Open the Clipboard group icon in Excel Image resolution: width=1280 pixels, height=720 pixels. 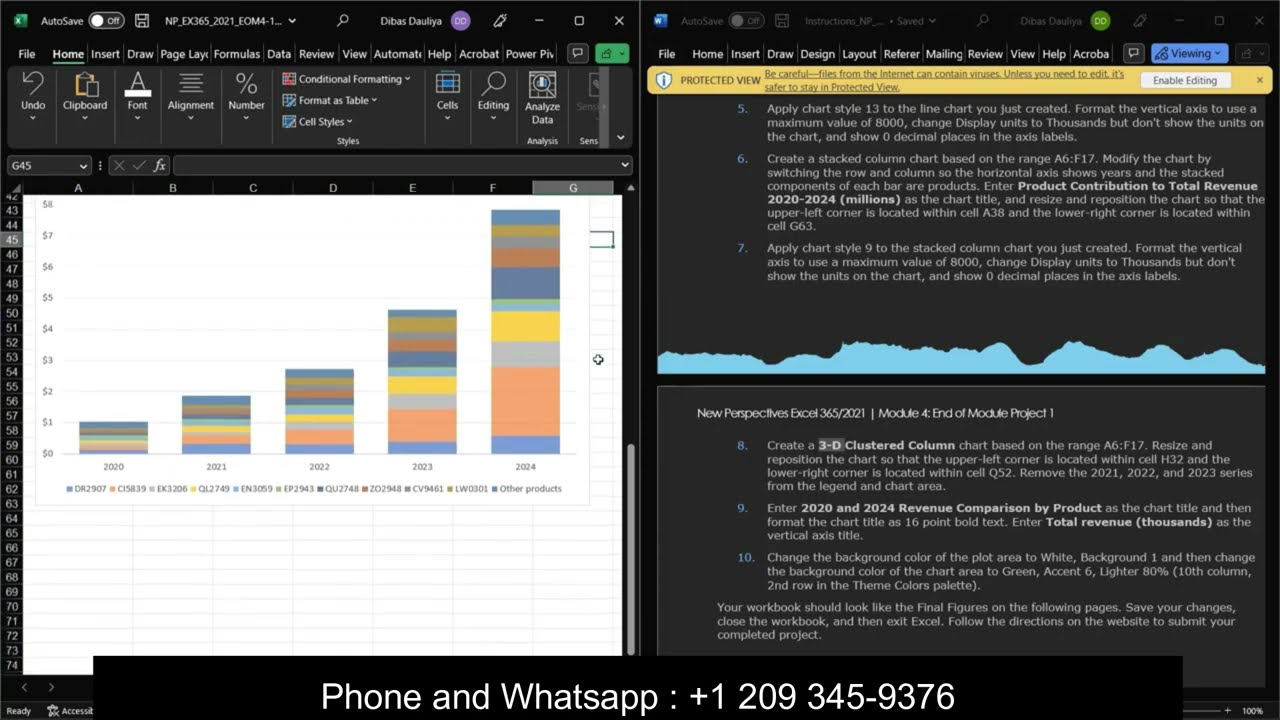pos(85,84)
